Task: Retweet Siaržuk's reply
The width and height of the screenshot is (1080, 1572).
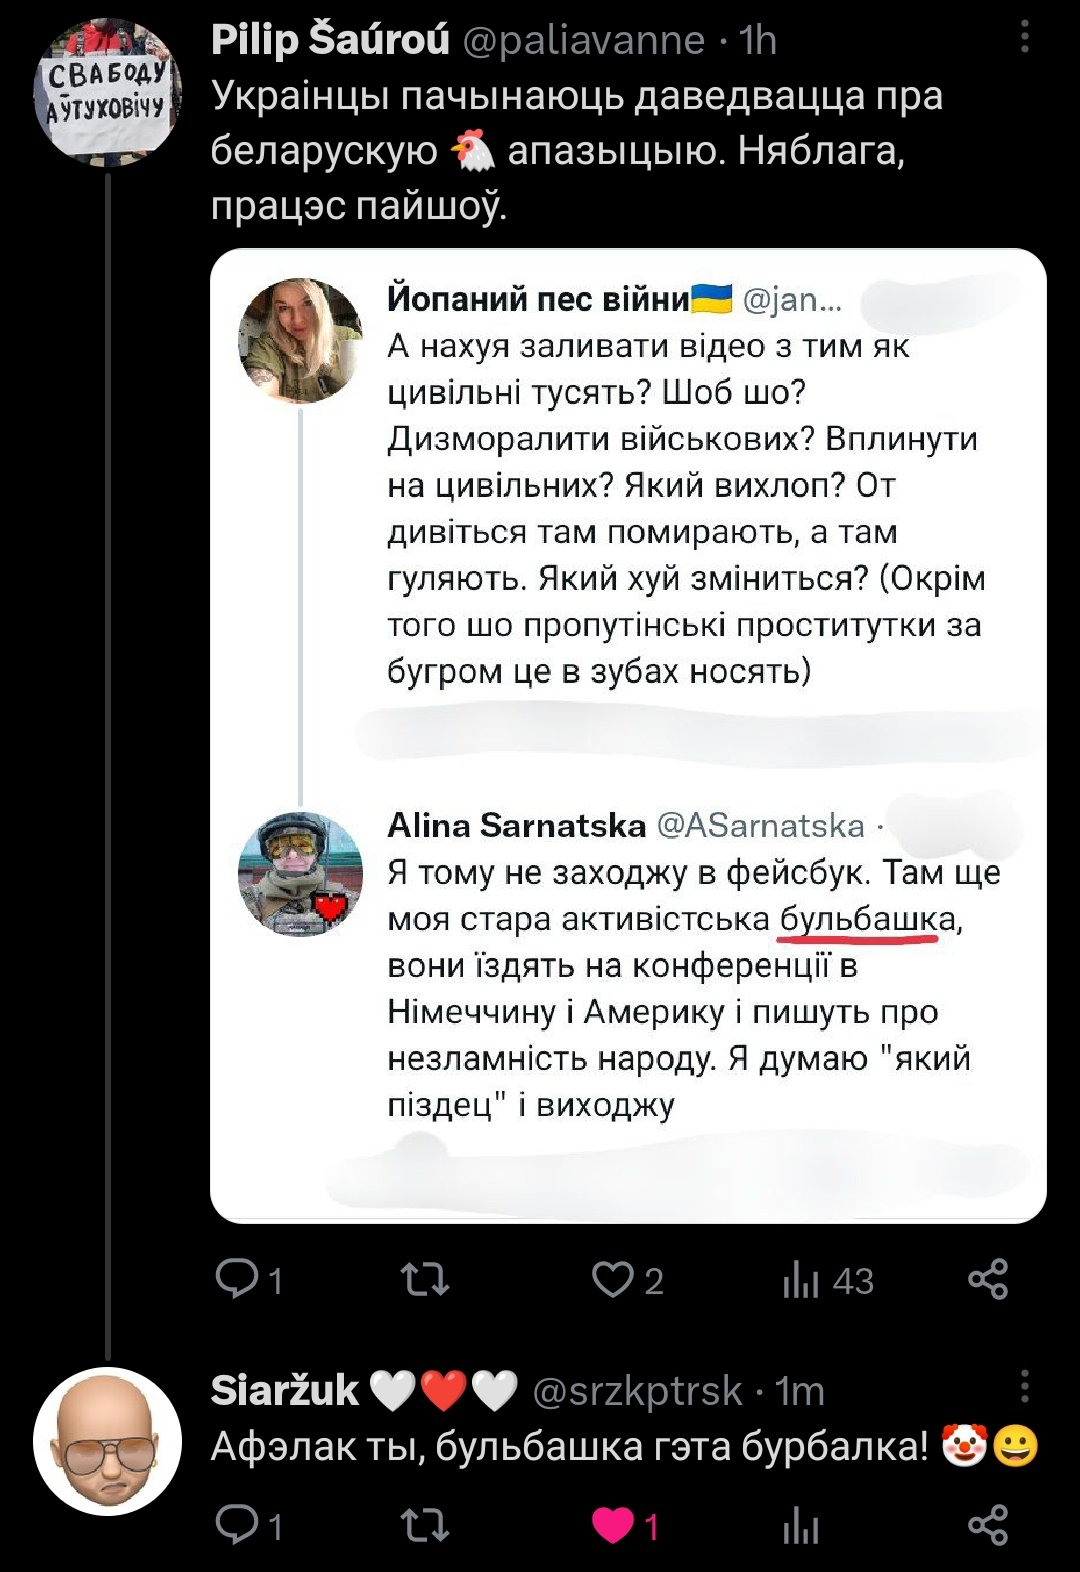Action: coord(425,1526)
